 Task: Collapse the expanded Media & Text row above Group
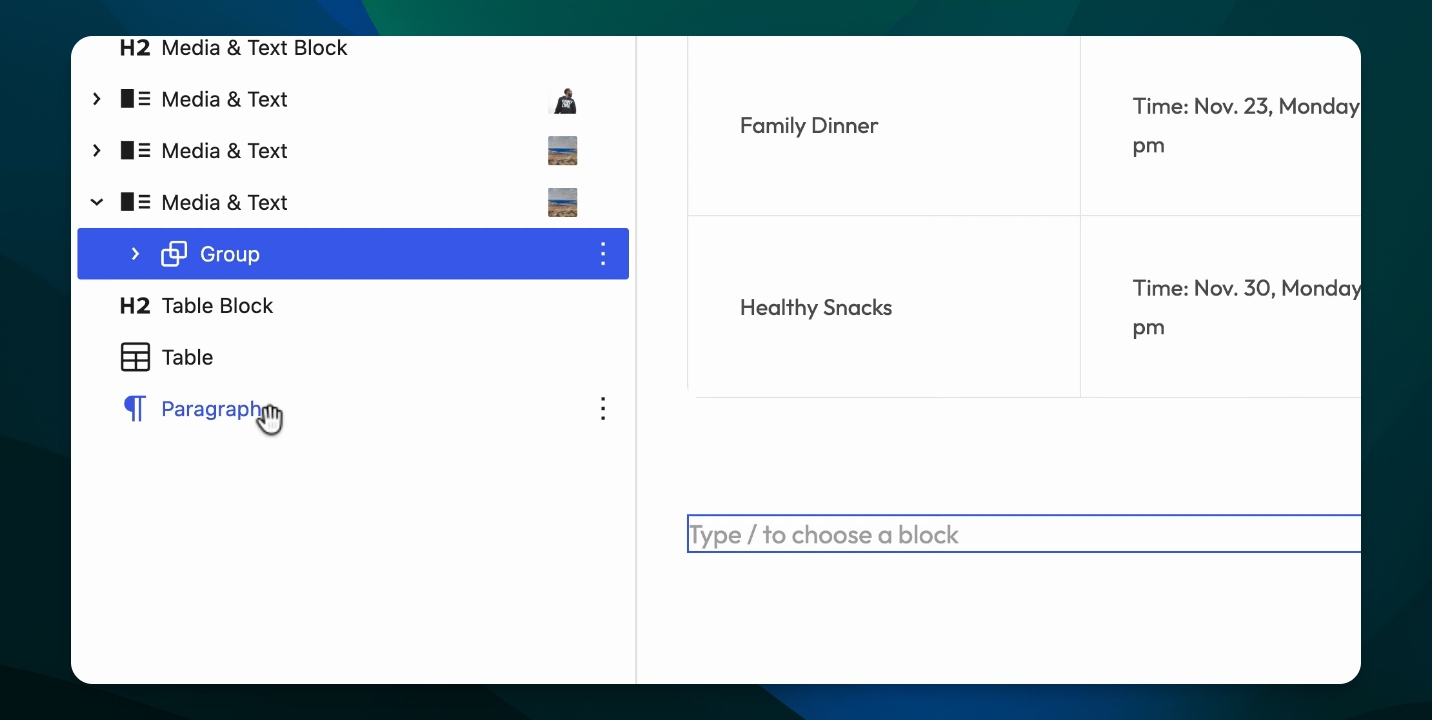96,202
